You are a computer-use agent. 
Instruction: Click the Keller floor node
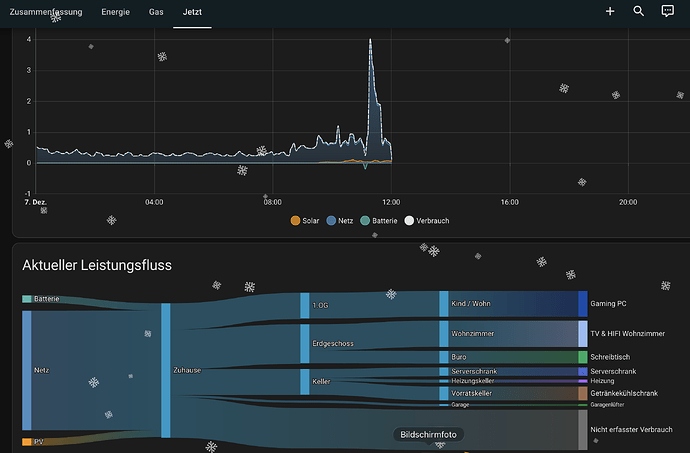tap(305, 381)
